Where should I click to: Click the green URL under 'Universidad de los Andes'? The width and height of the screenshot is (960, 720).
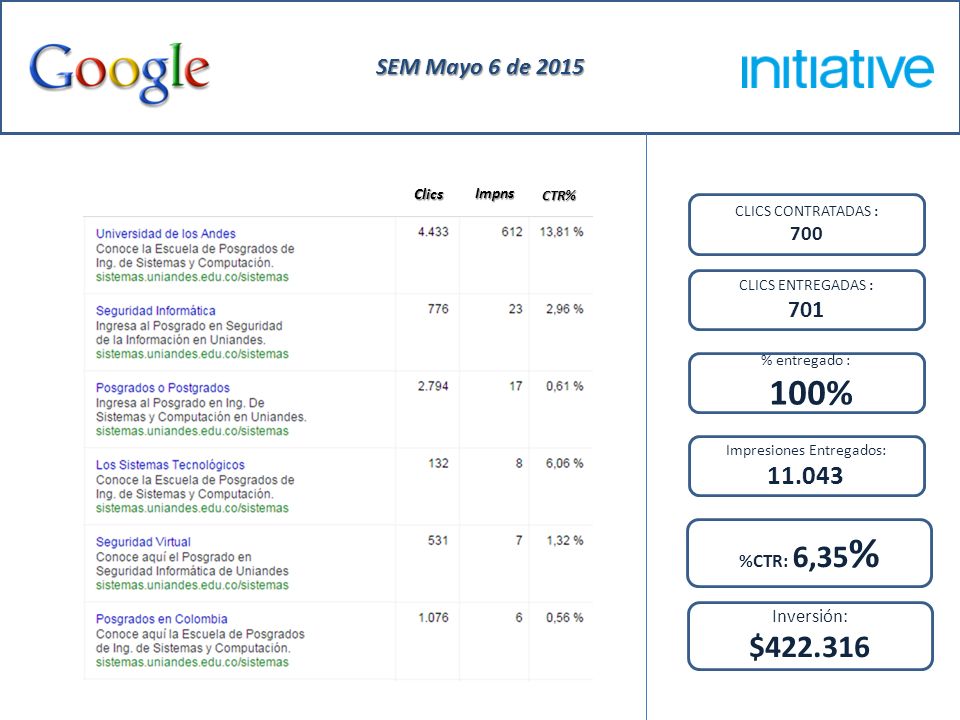point(192,277)
